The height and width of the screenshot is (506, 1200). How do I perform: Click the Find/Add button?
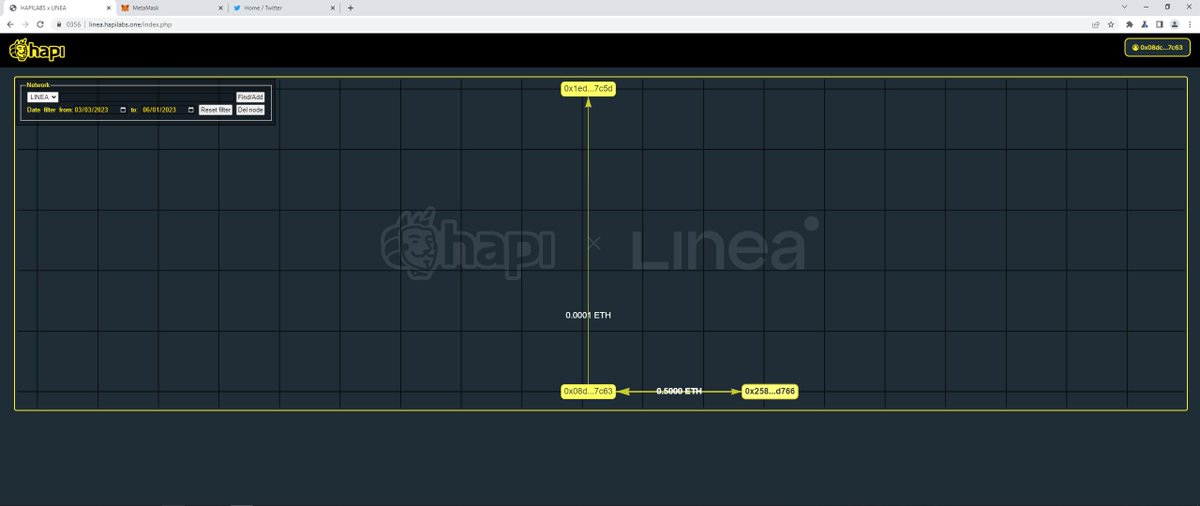click(250, 97)
